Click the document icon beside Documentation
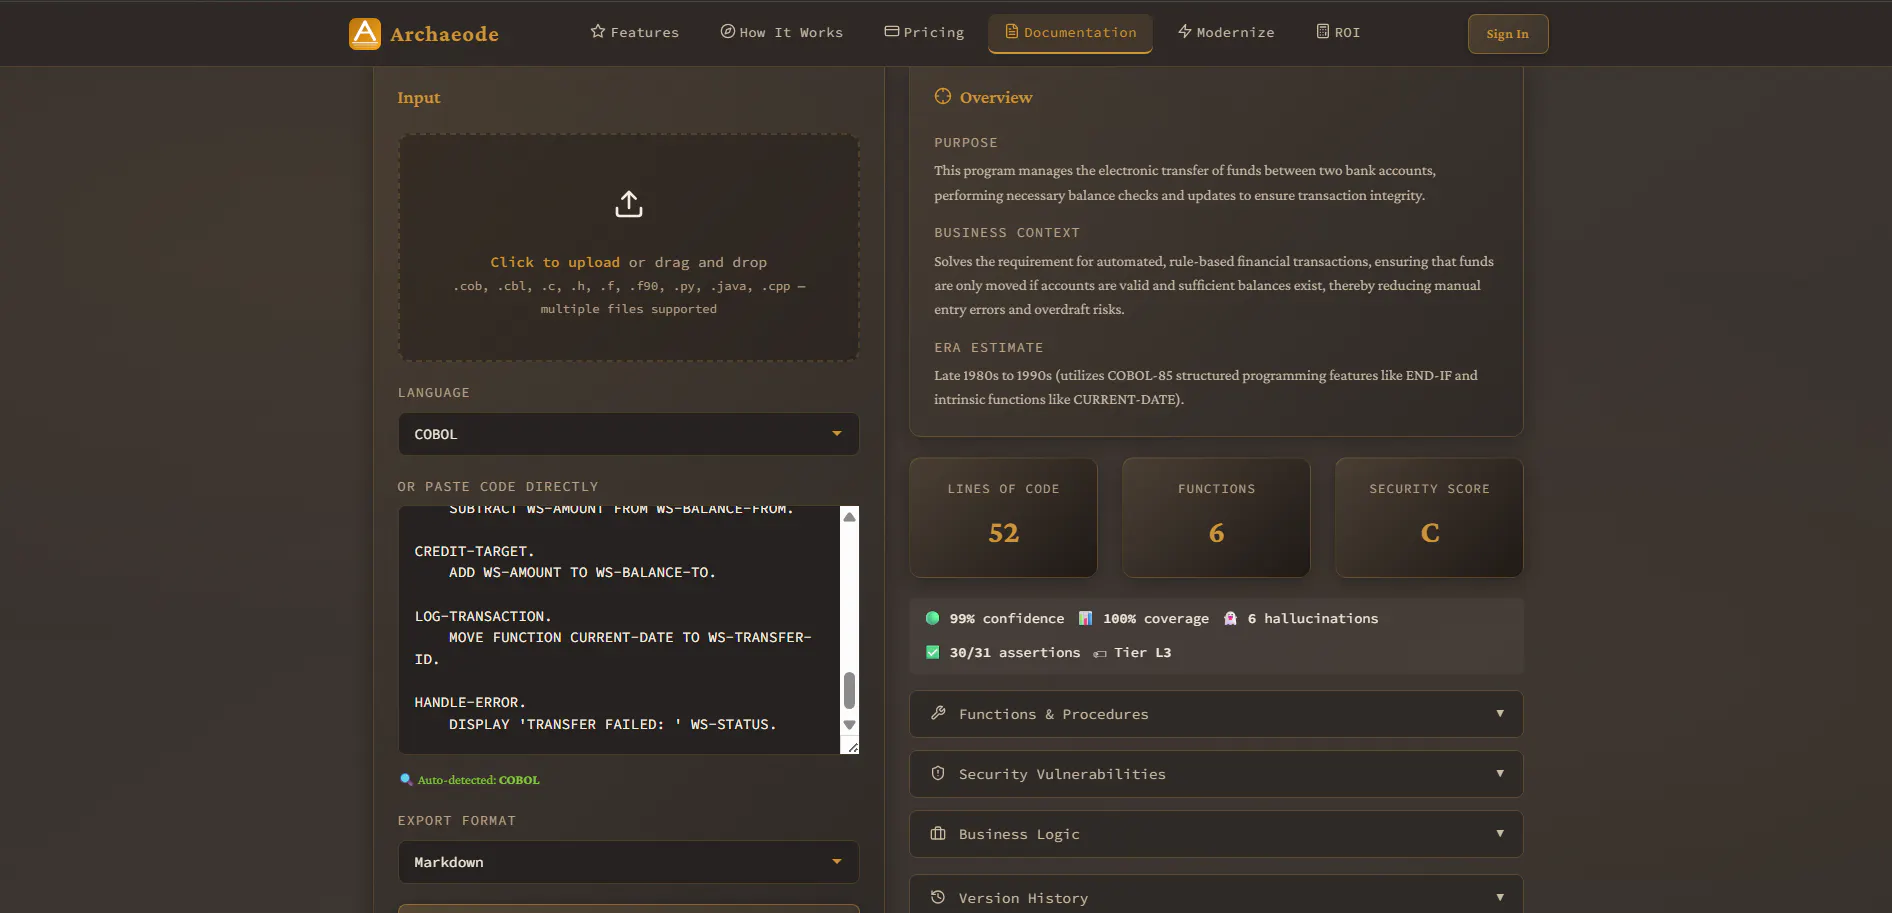This screenshot has width=1892, height=913. 1012,32
